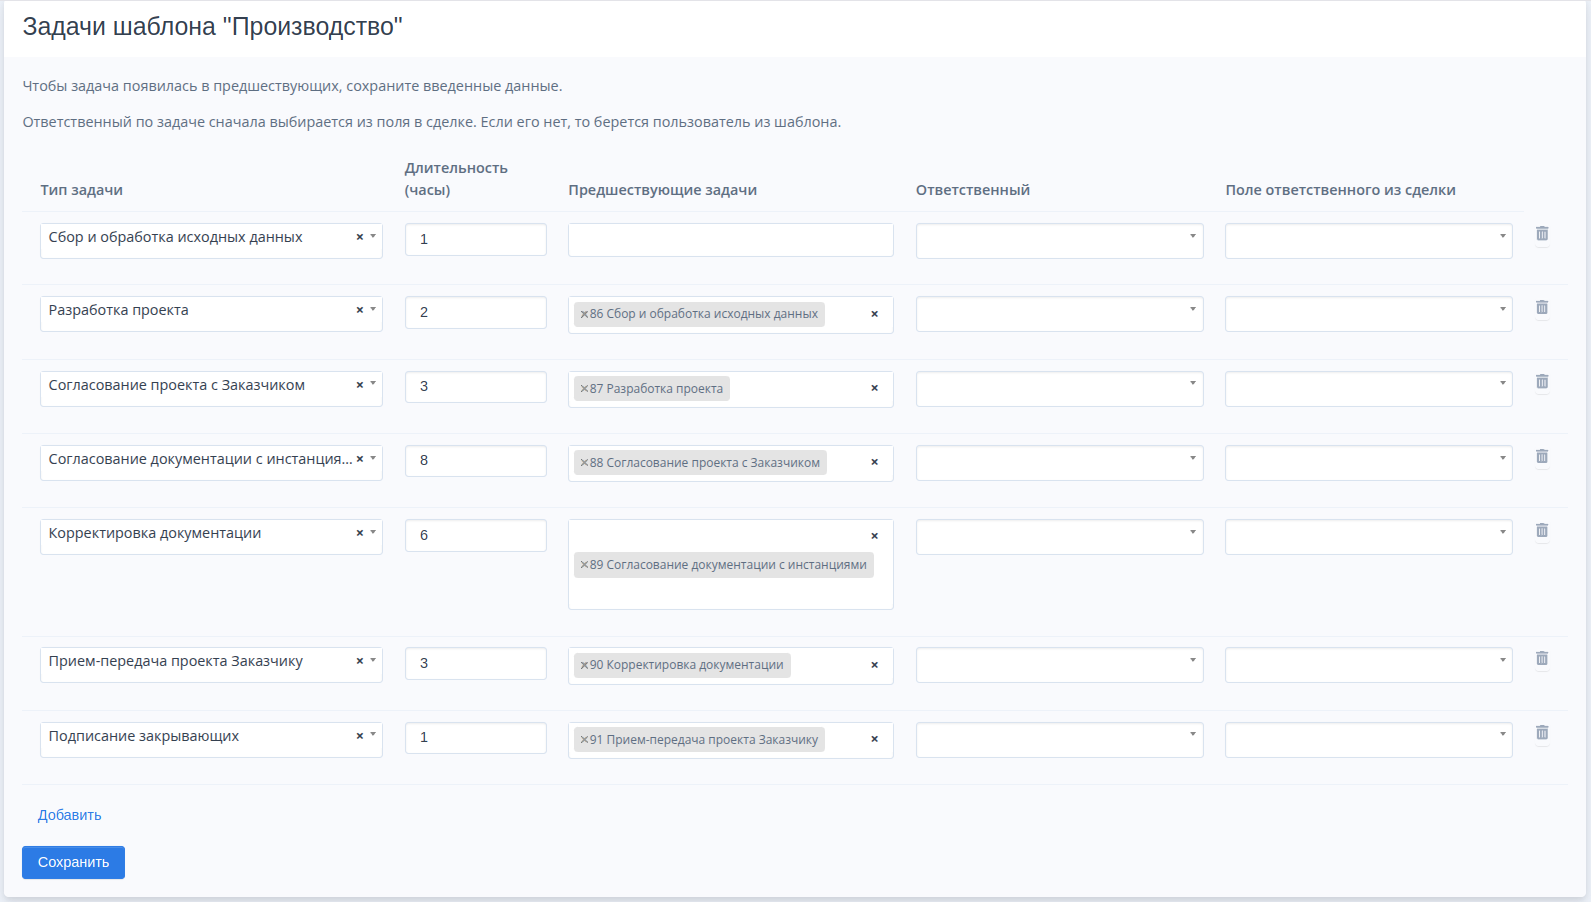
Task: Click the 'Предшествующие задачи' column header
Action: 663,190
